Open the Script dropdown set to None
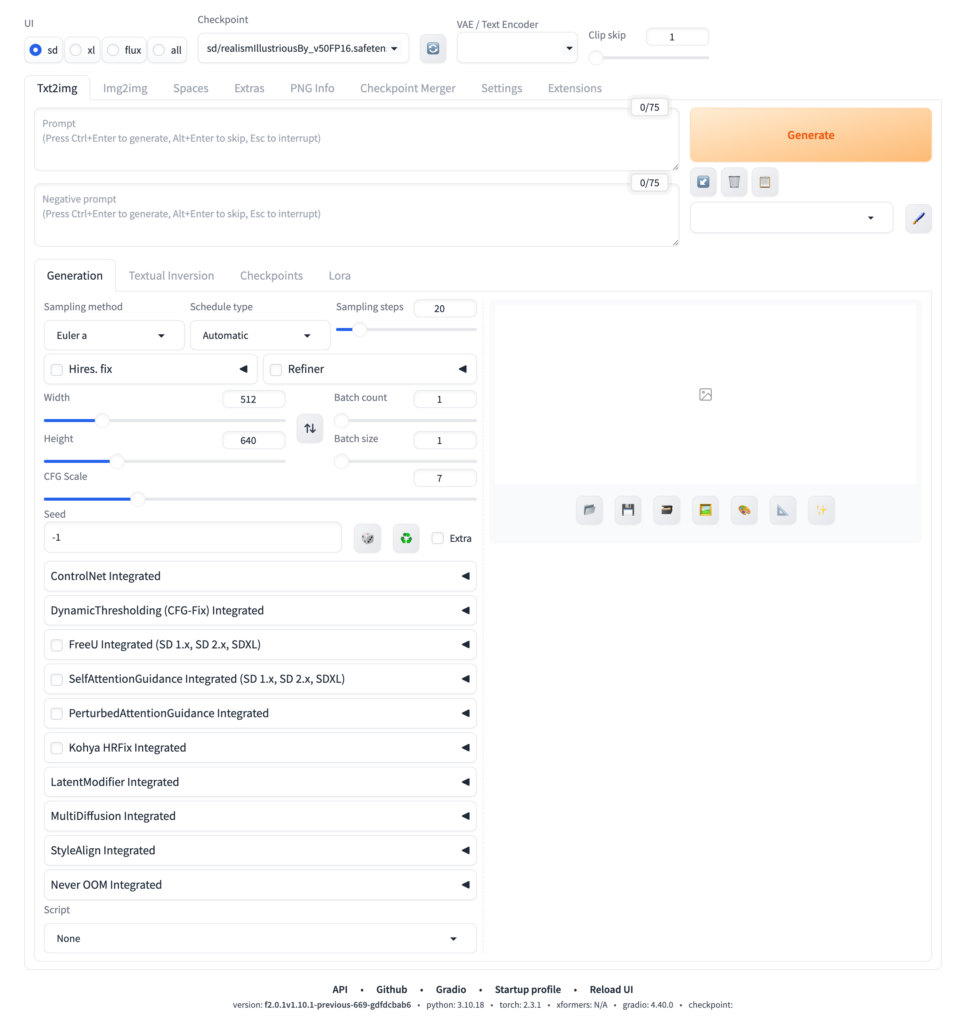966x1024 pixels. (260, 938)
